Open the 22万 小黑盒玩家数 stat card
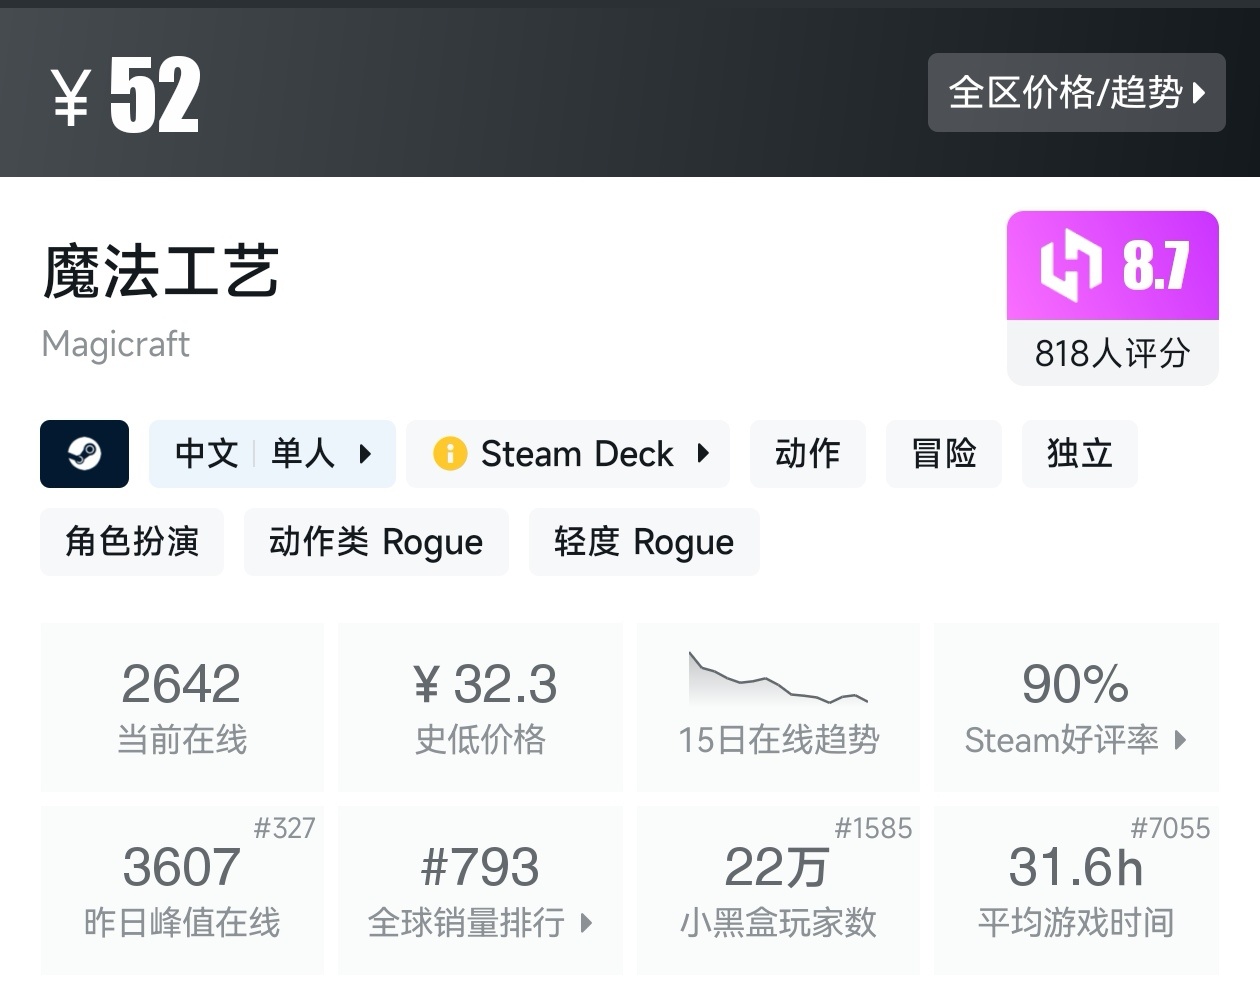1260x993 pixels. 778,890
